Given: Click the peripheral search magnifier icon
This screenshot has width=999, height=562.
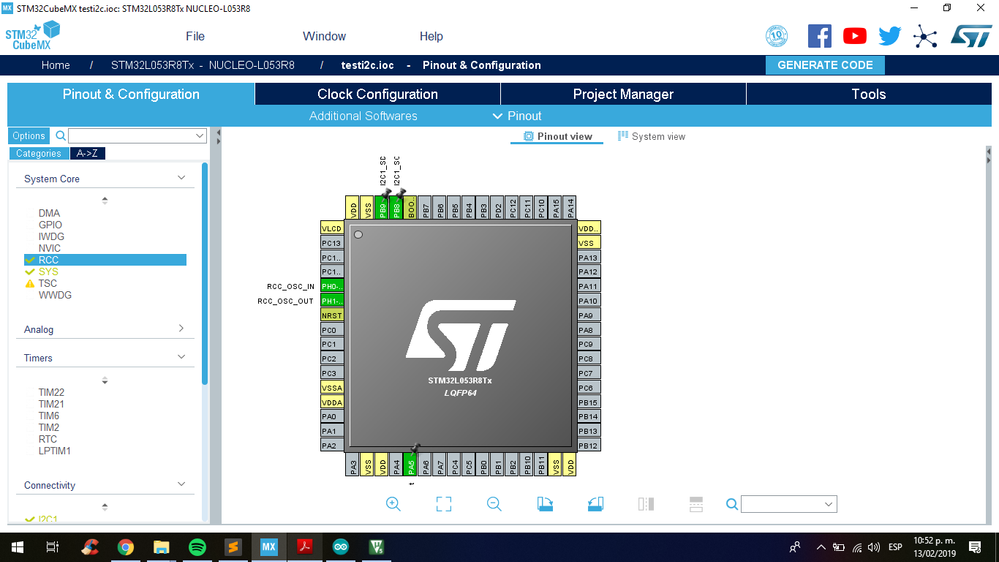Looking at the screenshot, I should click(61, 136).
